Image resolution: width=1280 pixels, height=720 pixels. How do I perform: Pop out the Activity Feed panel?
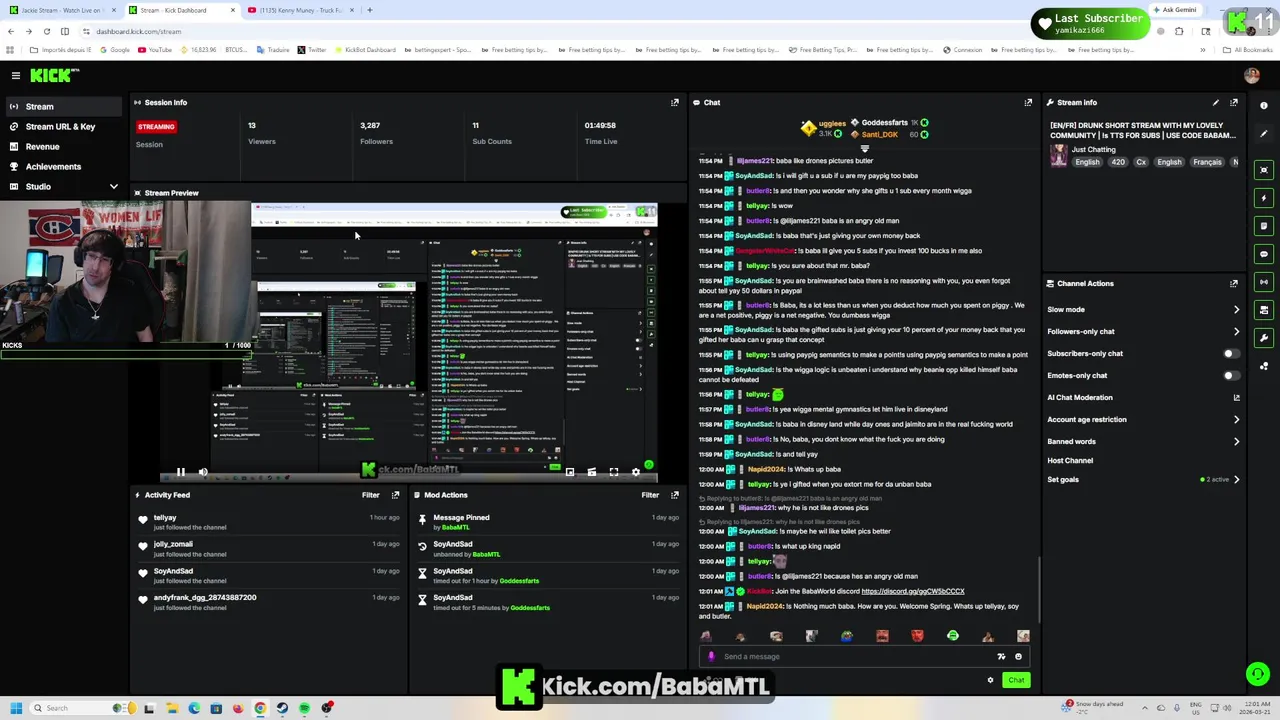396,495
